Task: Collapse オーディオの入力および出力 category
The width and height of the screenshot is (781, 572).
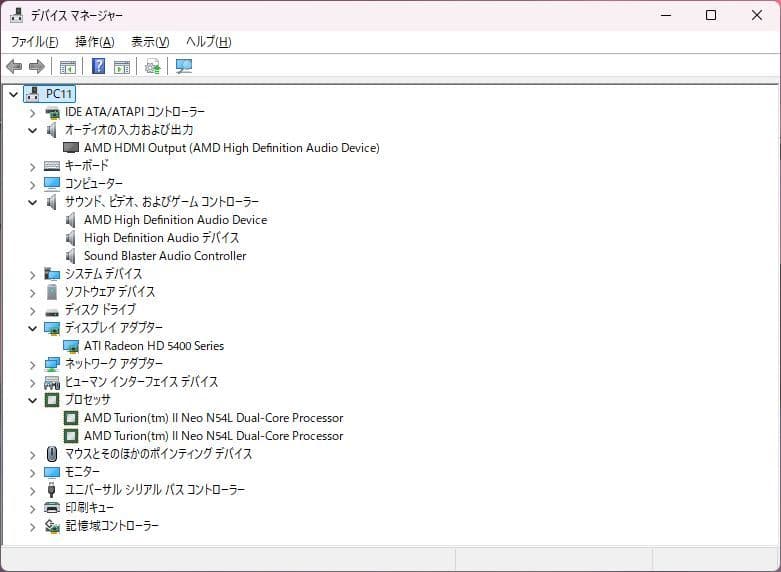Action: [x=32, y=131]
